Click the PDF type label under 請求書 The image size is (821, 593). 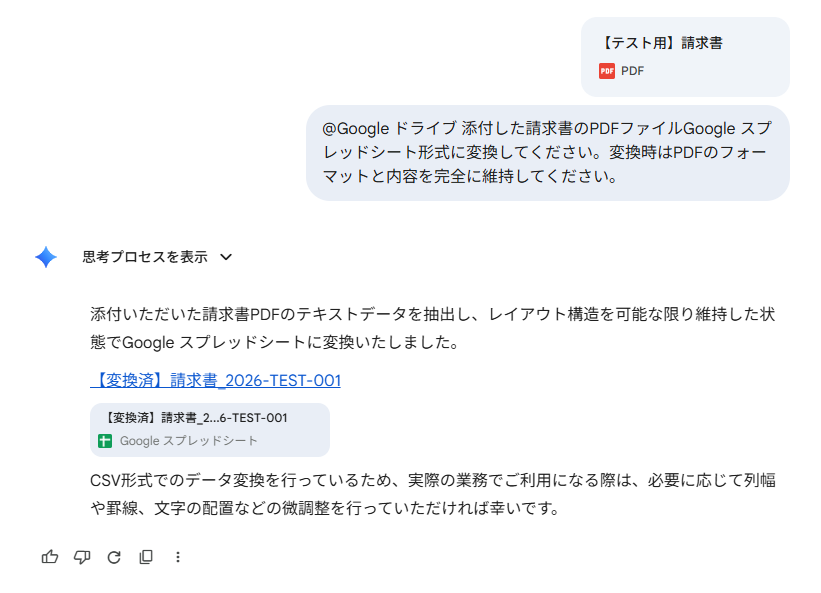[x=632, y=71]
